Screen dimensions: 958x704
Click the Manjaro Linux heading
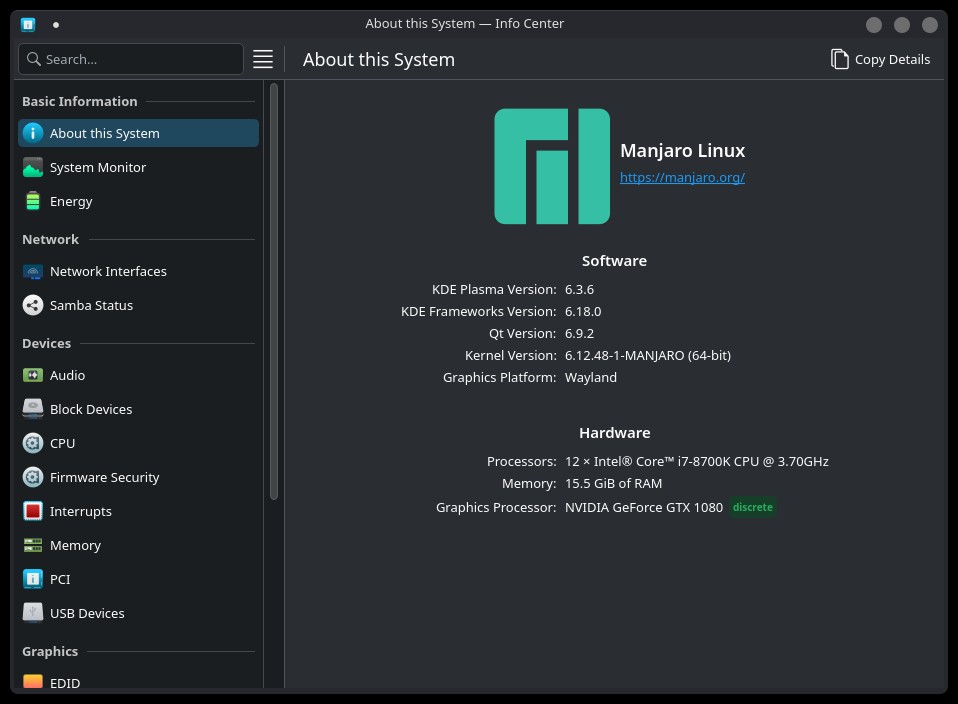click(x=682, y=150)
